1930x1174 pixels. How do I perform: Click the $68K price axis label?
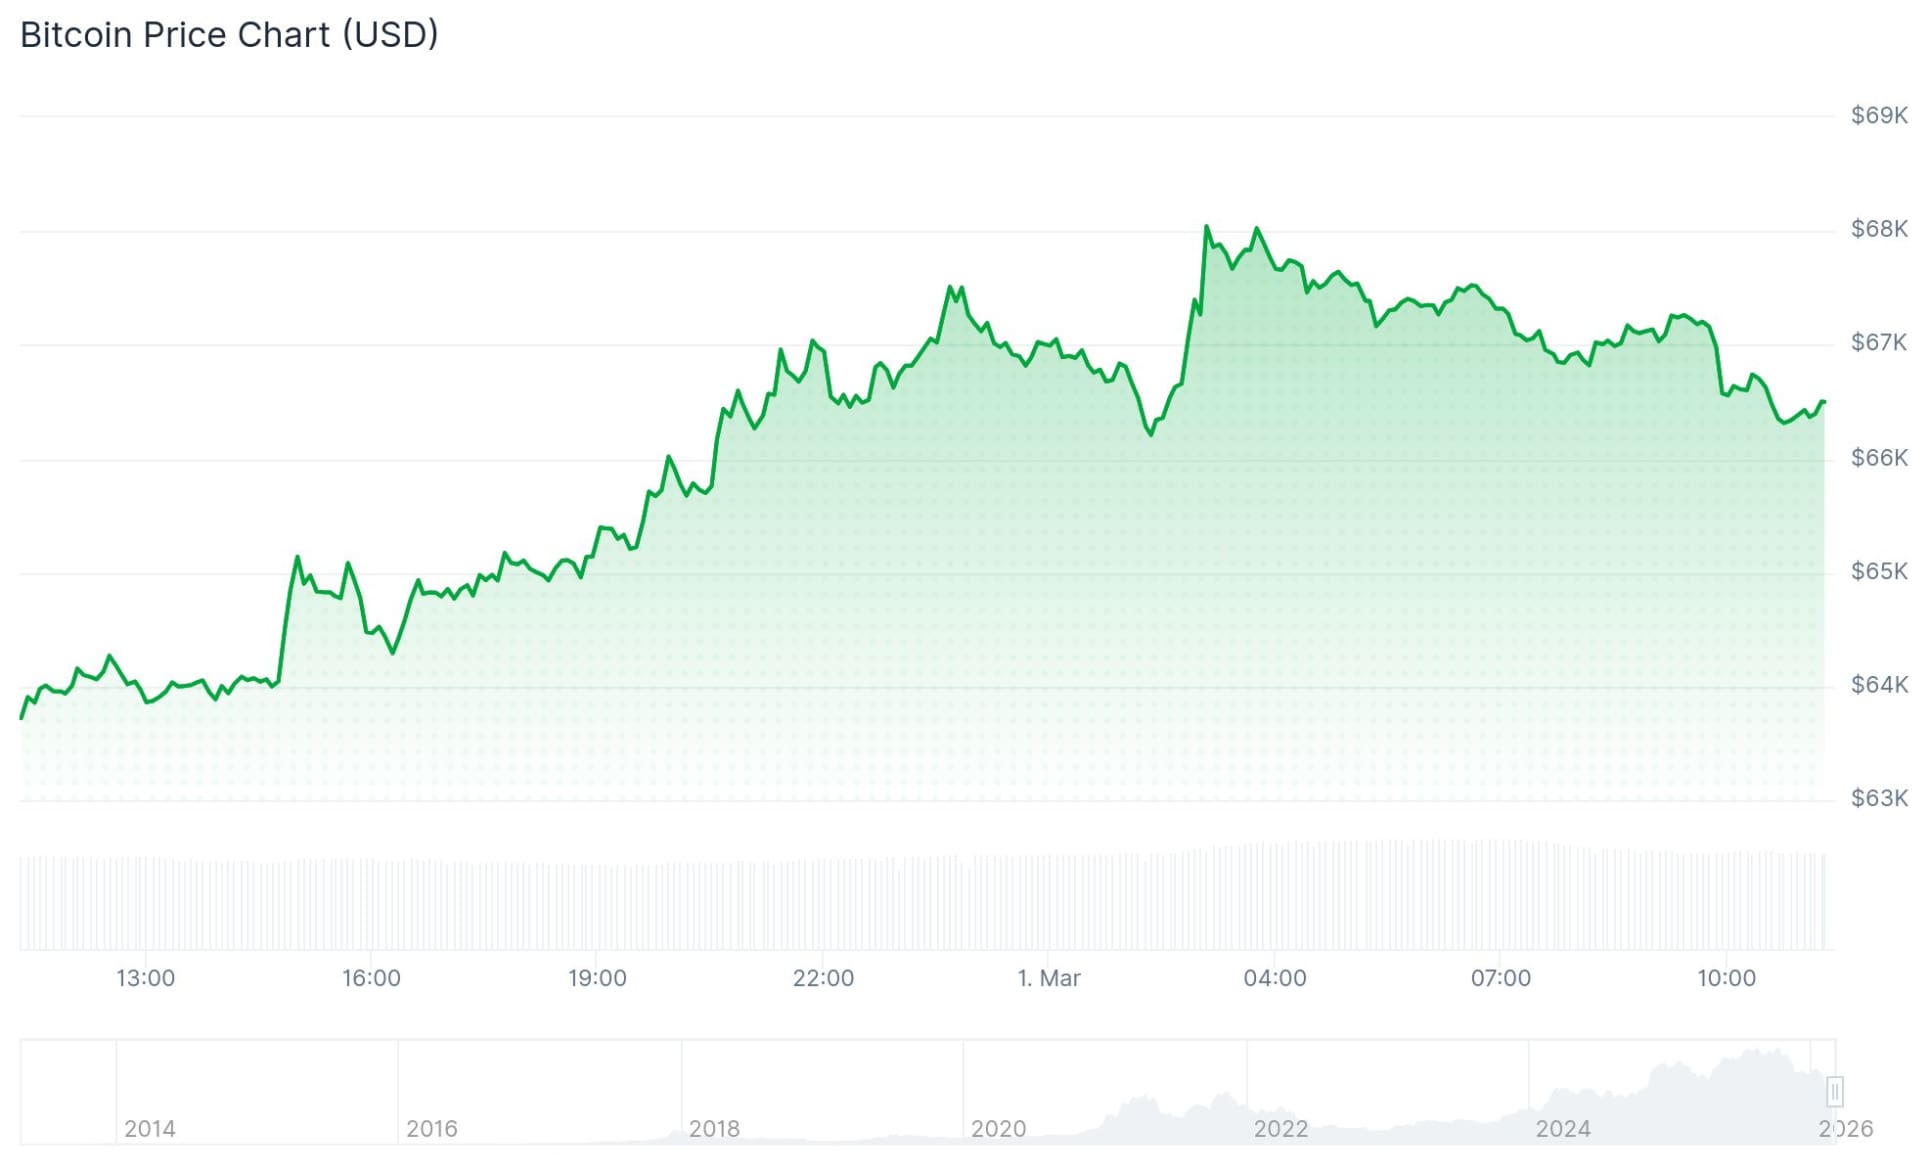click(x=1878, y=230)
